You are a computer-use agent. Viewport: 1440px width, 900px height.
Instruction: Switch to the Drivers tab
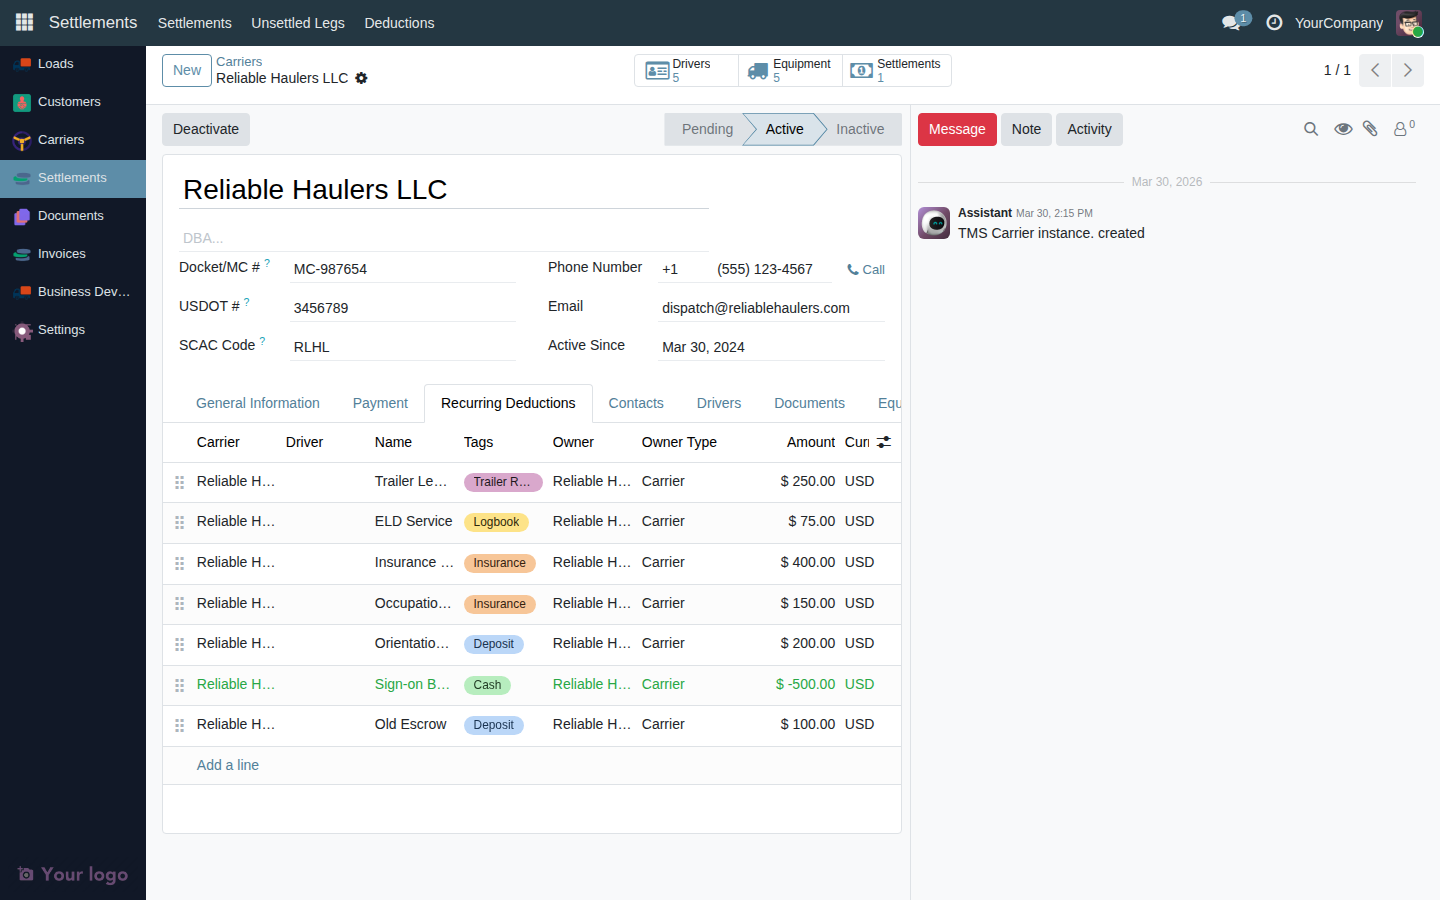719,403
